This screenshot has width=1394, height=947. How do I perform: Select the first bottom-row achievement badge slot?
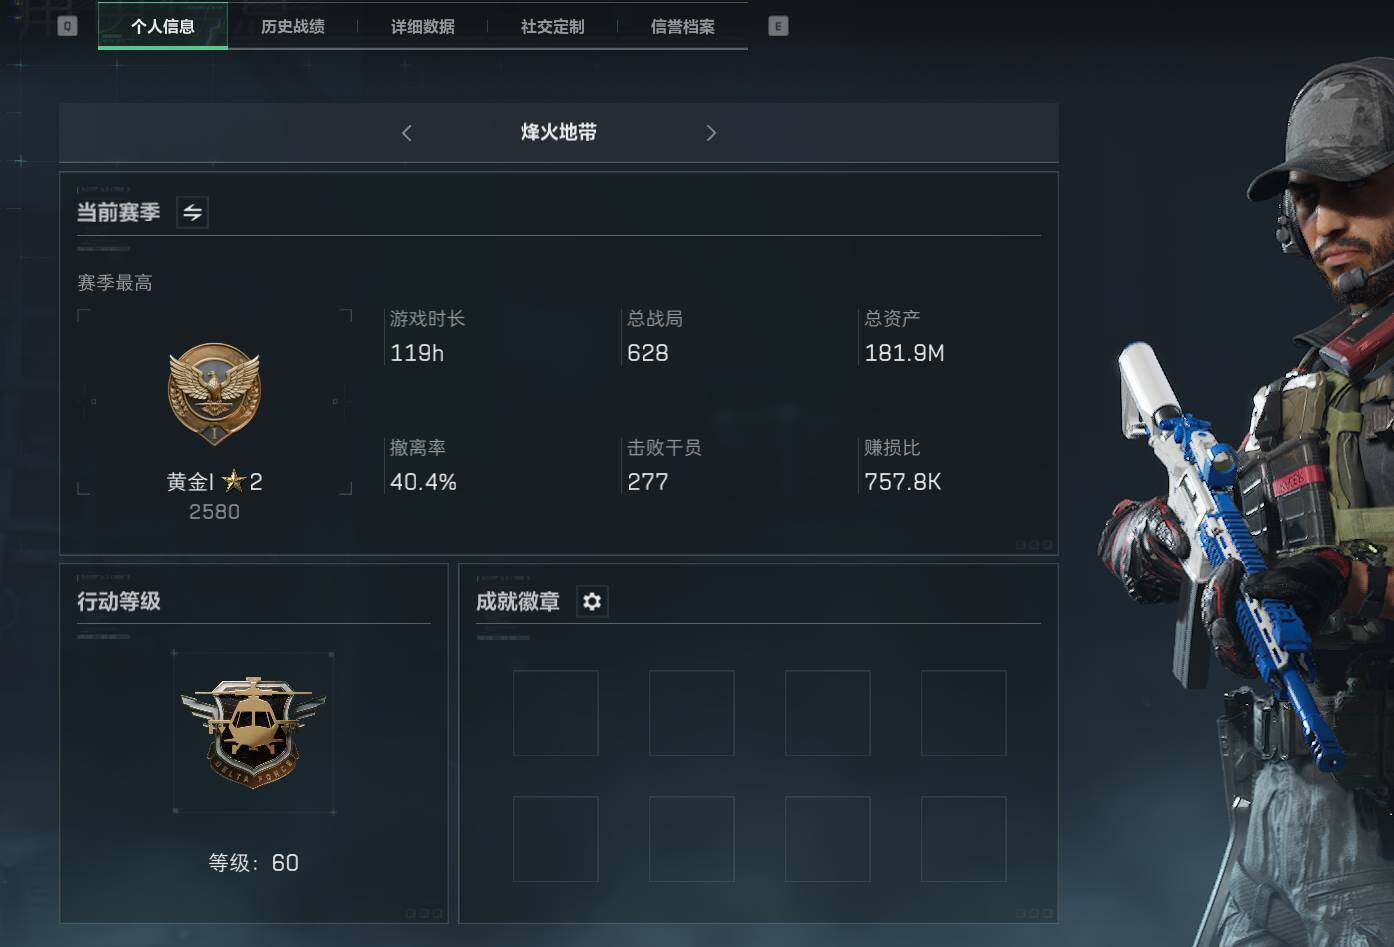tap(556, 839)
